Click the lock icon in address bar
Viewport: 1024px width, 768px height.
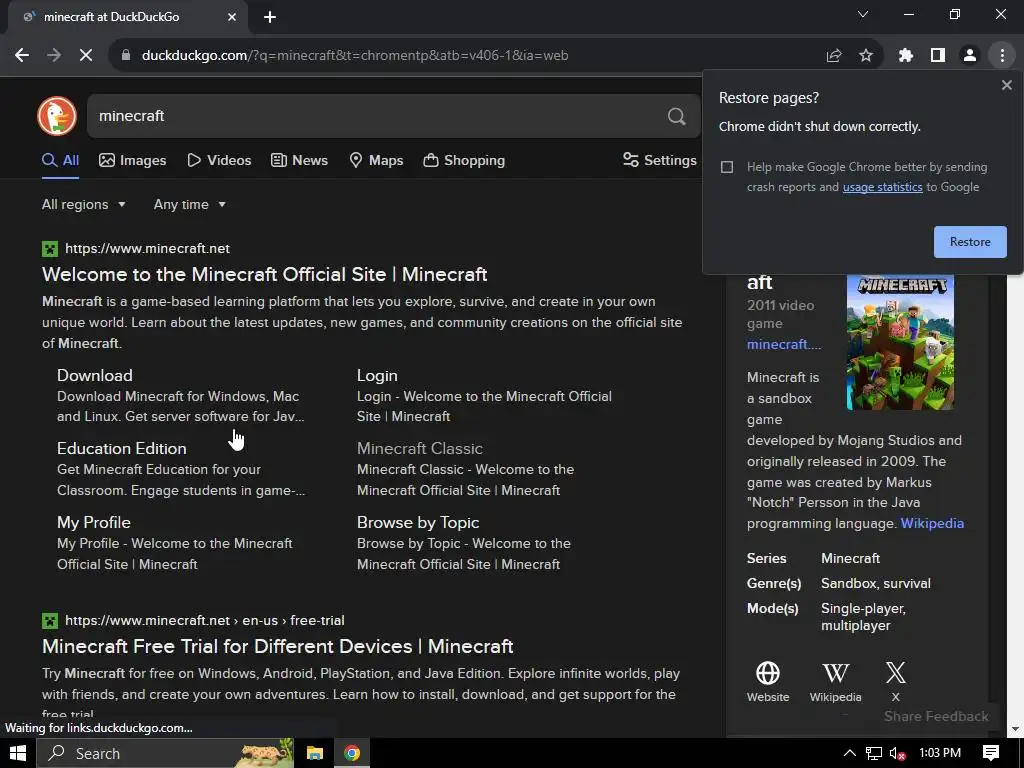(126, 56)
